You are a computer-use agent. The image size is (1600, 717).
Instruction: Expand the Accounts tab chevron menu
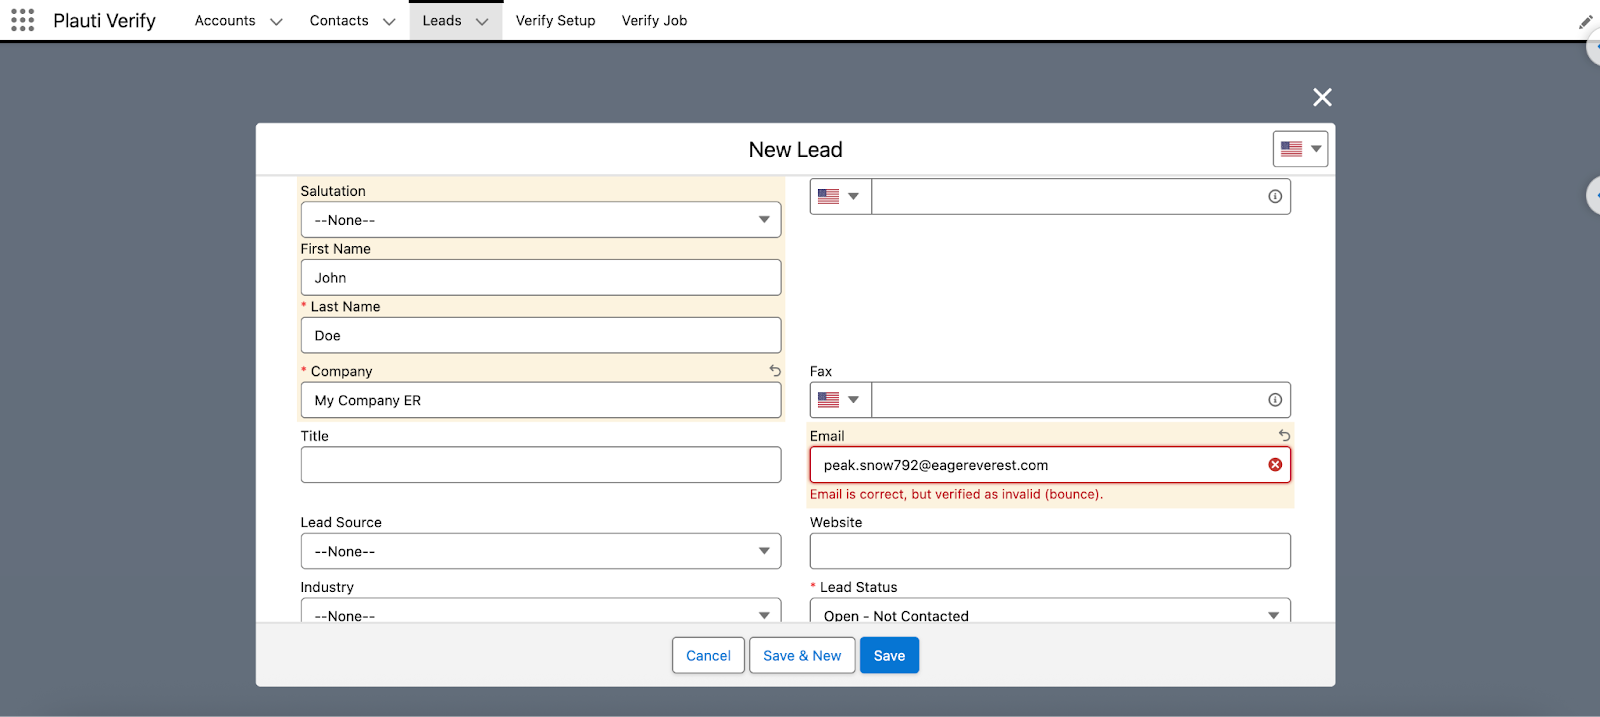point(277,22)
